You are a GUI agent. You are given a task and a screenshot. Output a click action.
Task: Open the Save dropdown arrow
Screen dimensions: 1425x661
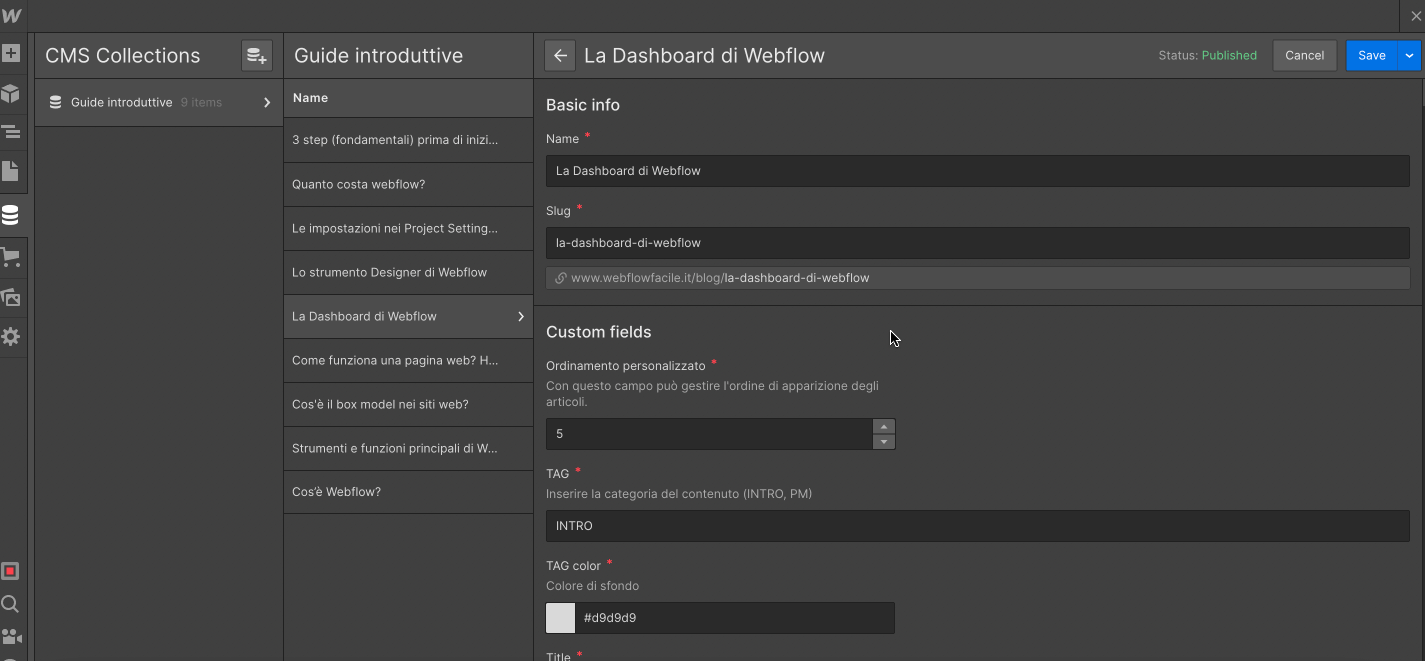tap(1409, 56)
